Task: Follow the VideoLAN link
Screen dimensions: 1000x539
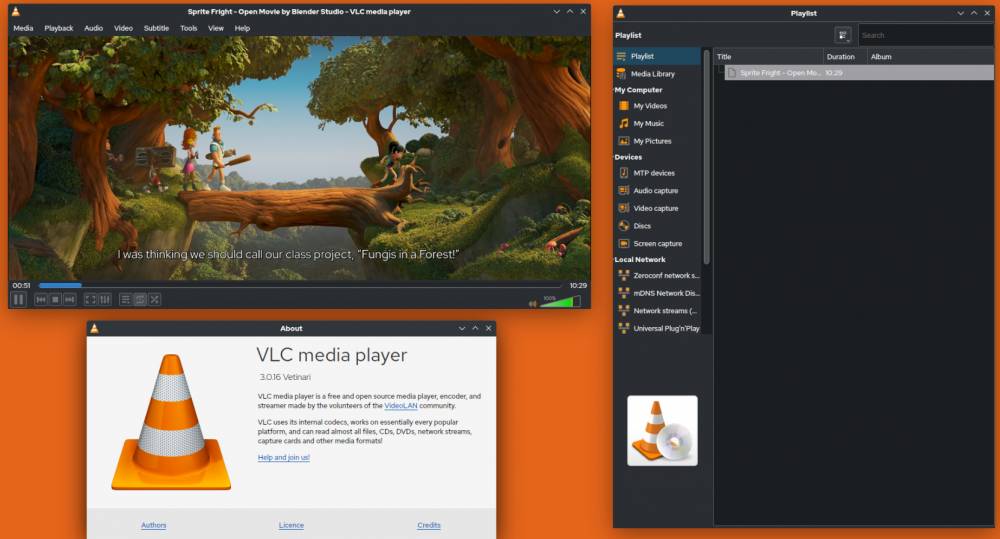Action: (x=401, y=406)
